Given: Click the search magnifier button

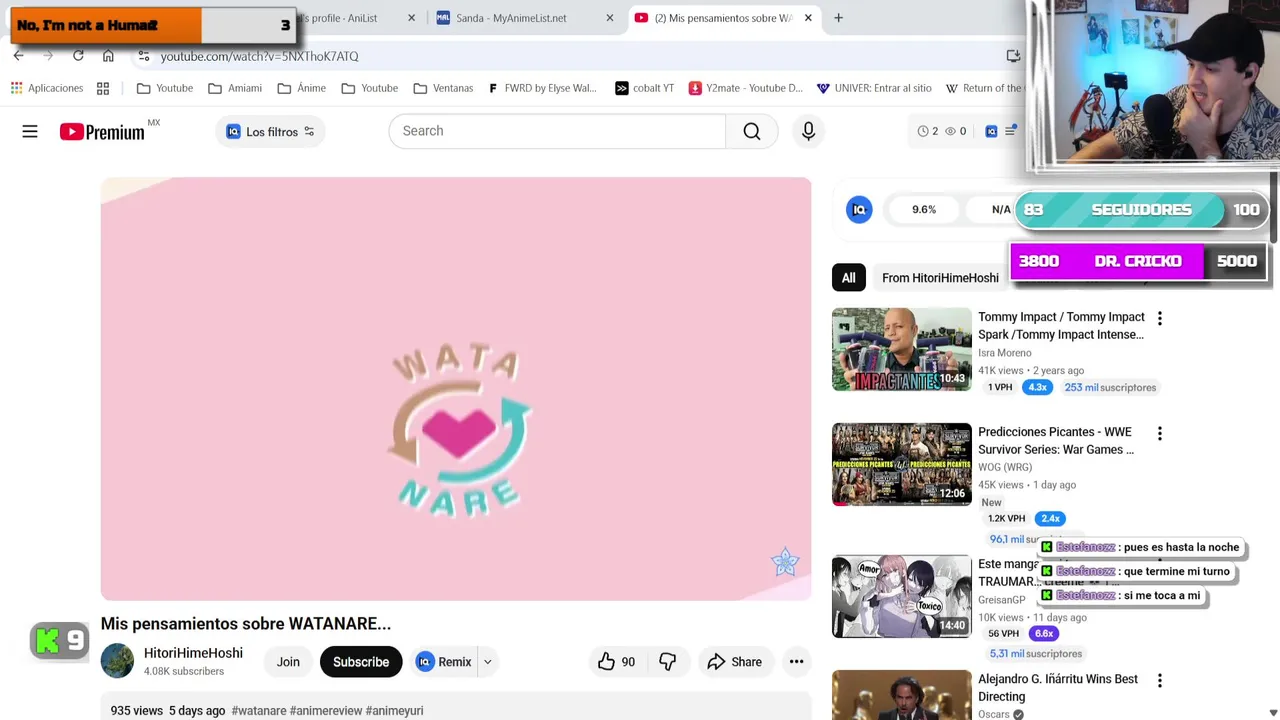Looking at the screenshot, I should [752, 131].
